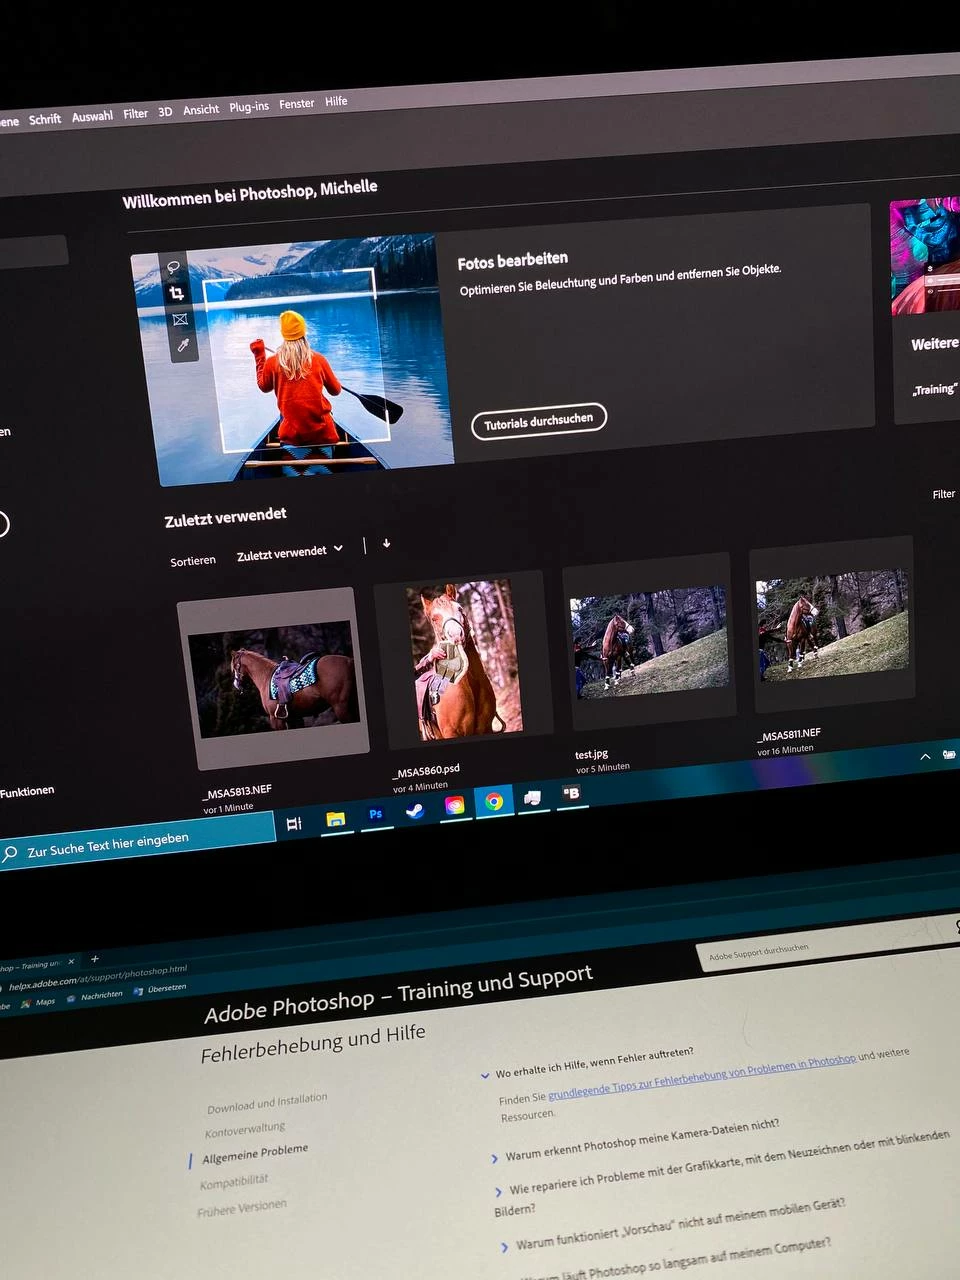
Task: Select the Crop tool icon on tutorial card
Action: click(177, 293)
